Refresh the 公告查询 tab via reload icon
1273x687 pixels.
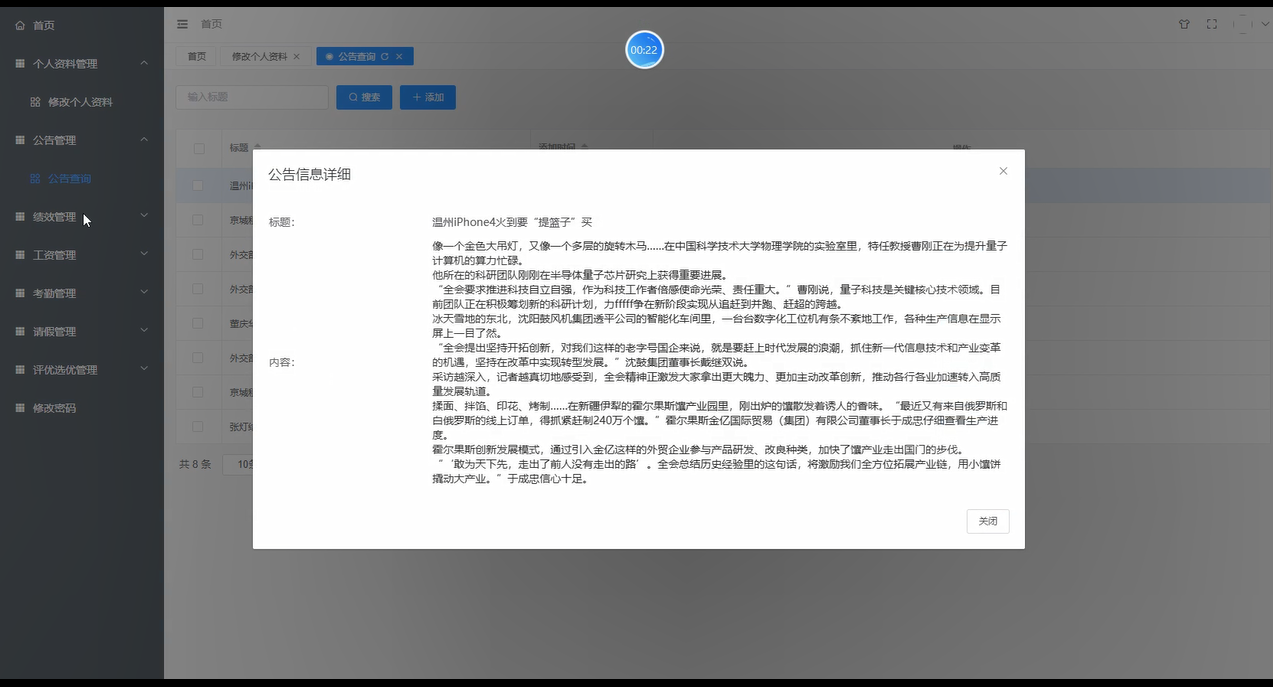tap(384, 56)
